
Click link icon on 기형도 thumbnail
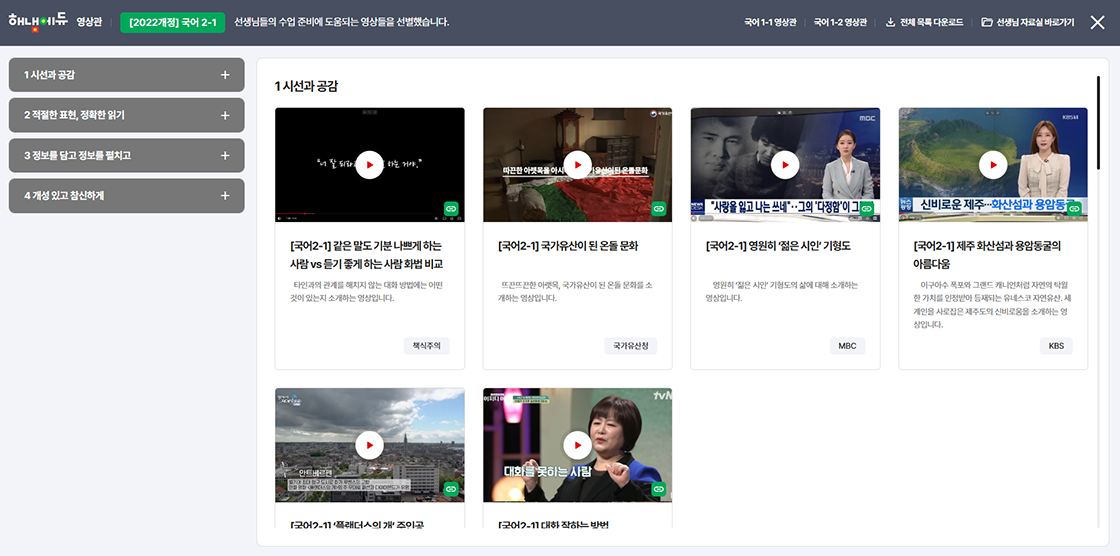point(866,209)
